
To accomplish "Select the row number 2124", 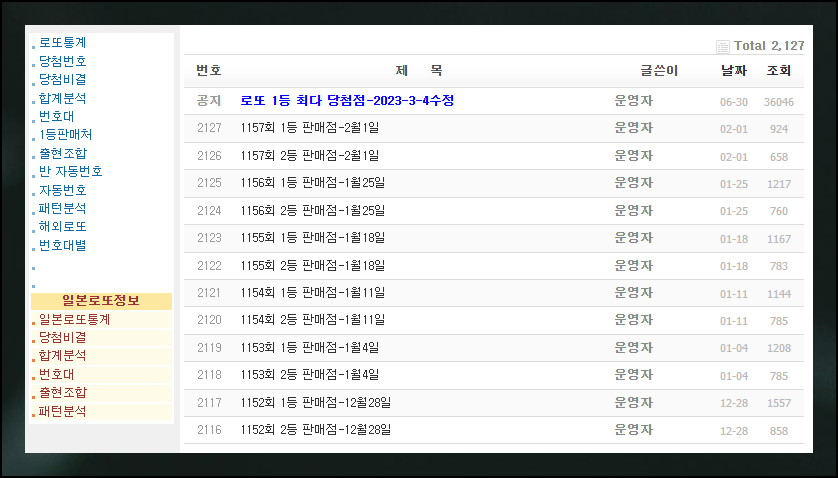I will click(209, 211).
